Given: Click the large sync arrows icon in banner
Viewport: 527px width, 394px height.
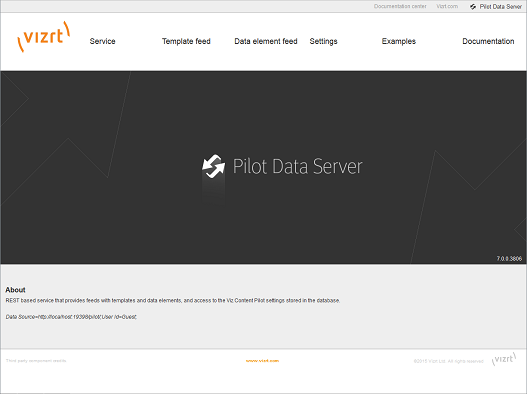Looking at the screenshot, I should click(213, 166).
